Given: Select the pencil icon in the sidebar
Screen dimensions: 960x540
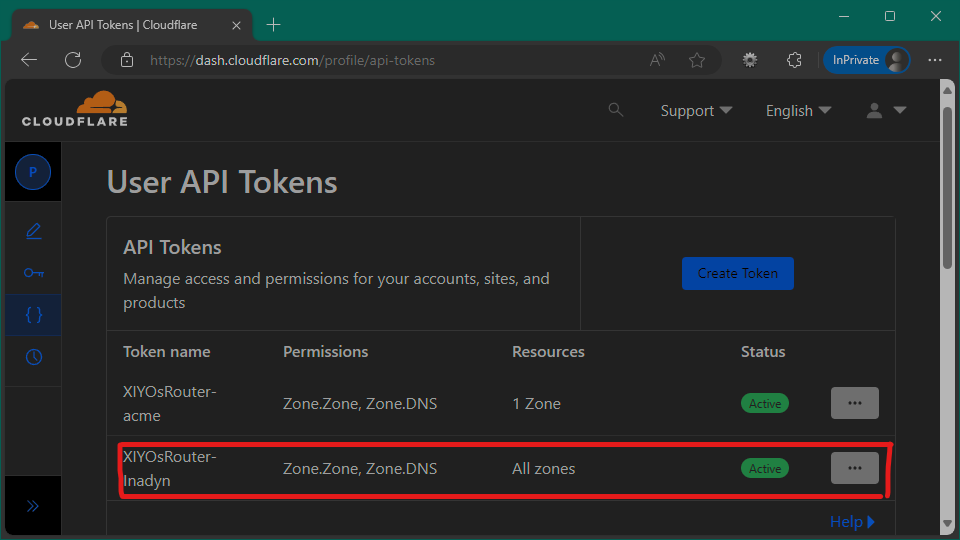Looking at the screenshot, I should 33,231.
